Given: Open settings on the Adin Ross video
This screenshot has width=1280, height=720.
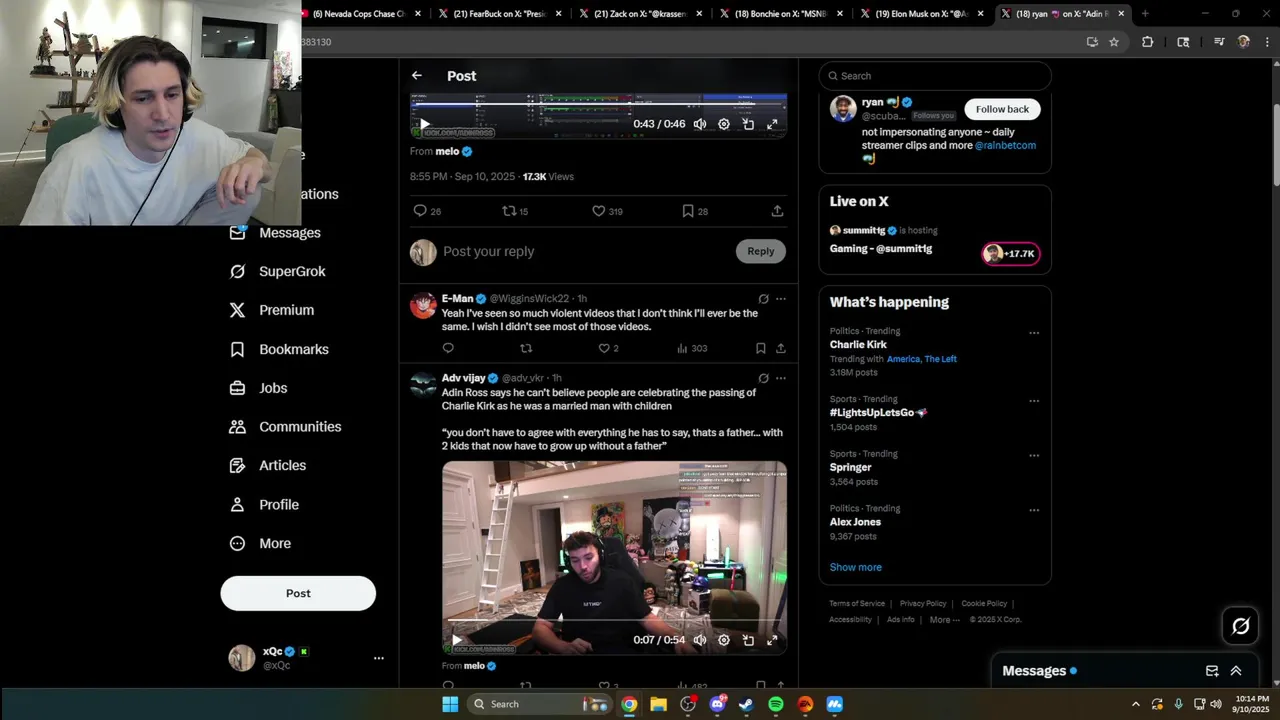Looking at the screenshot, I should 724,640.
